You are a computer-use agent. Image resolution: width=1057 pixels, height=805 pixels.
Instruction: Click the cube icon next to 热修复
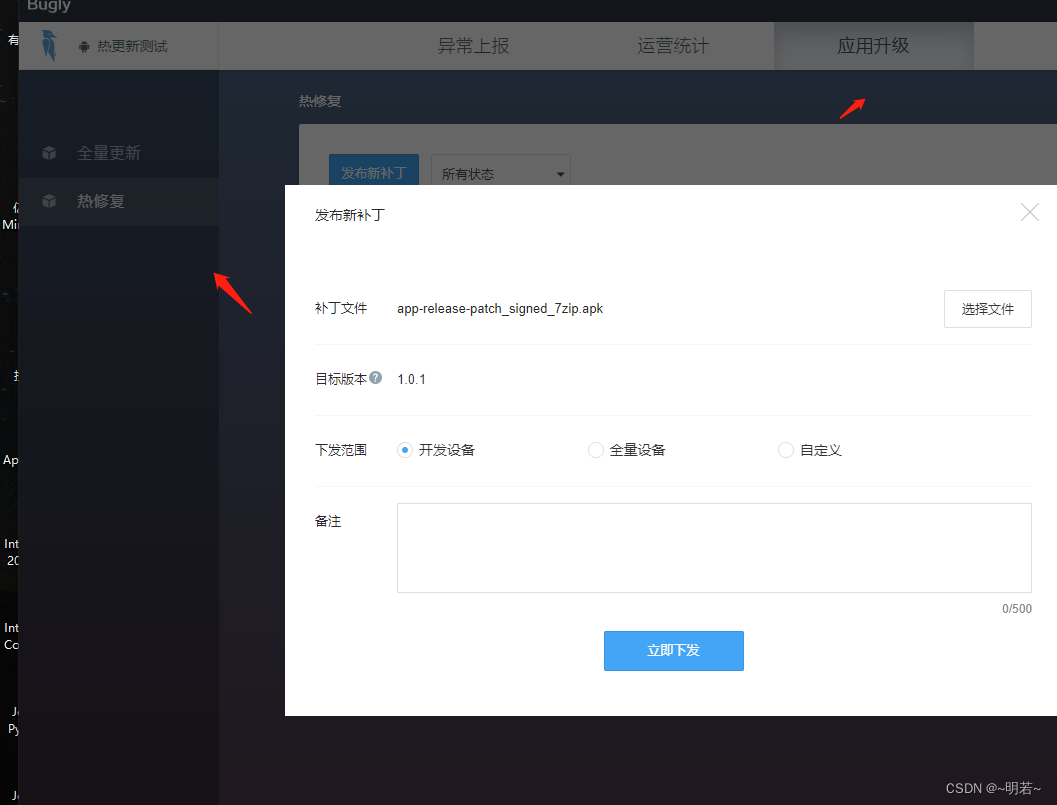pyautogui.click(x=49, y=201)
